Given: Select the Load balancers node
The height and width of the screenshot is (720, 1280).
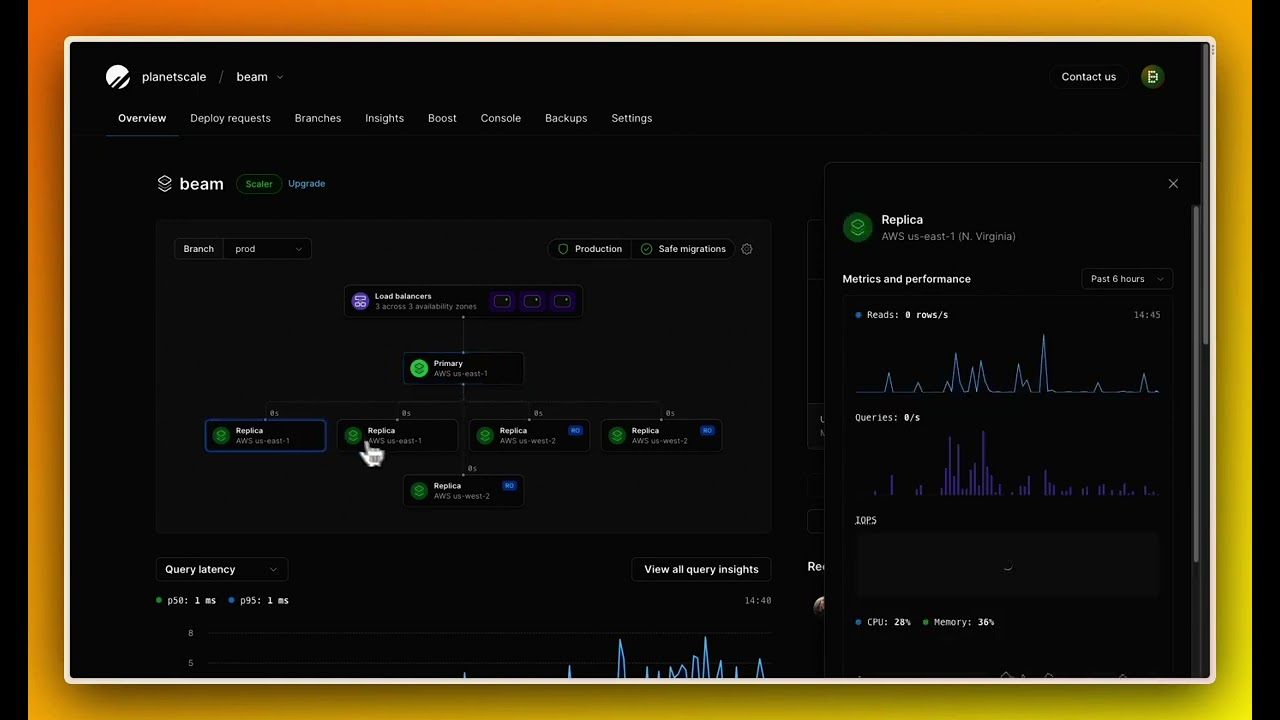Looking at the screenshot, I should (x=463, y=301).
